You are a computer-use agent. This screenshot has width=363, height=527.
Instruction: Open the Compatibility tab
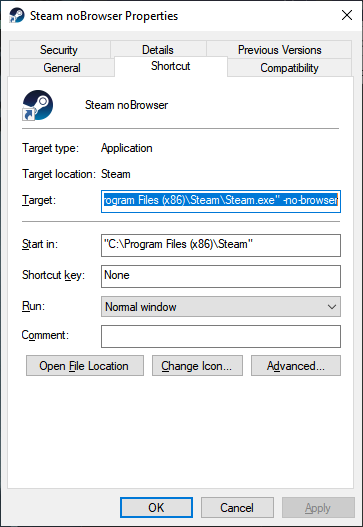[289, 68]
